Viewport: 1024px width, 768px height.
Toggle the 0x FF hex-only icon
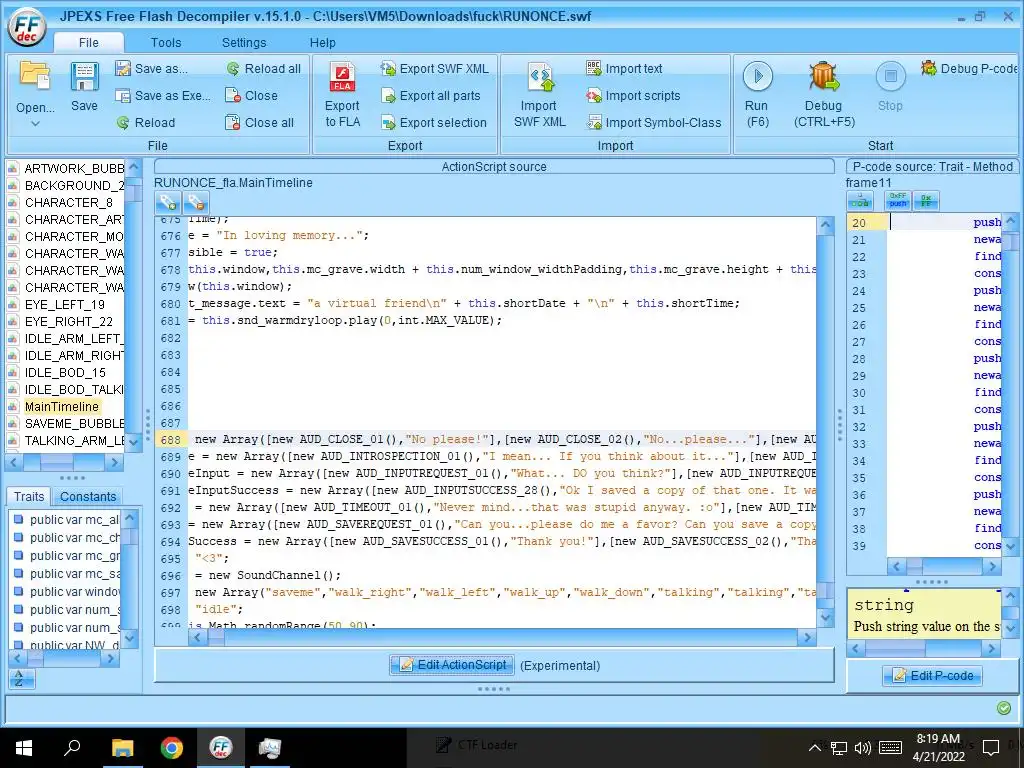926,201
